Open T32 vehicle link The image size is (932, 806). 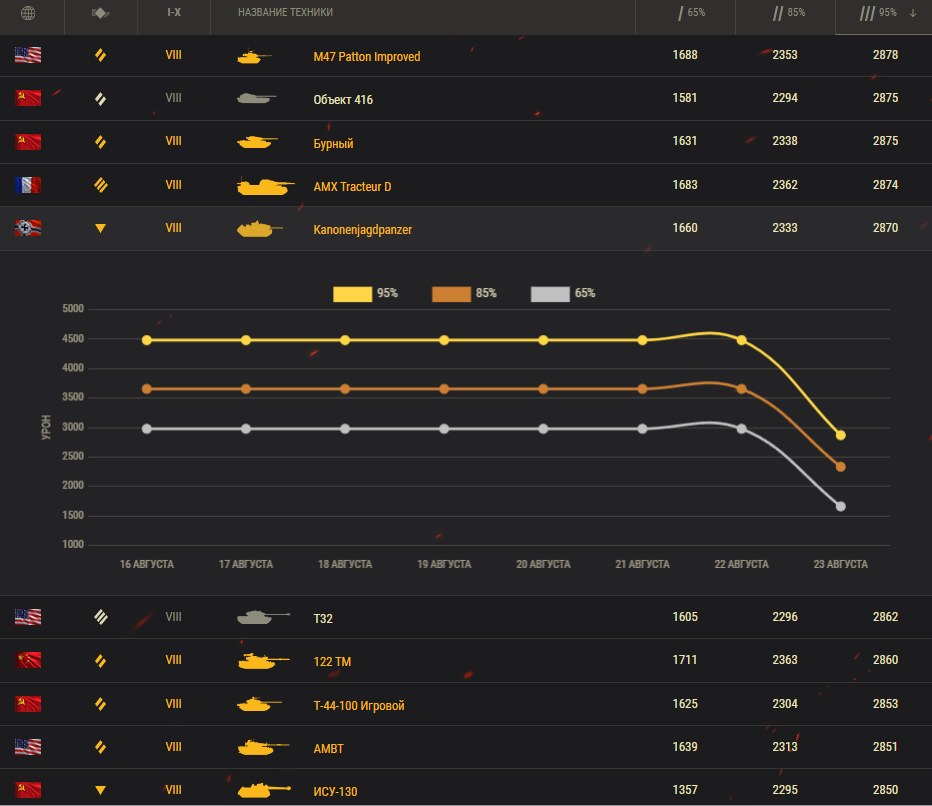[323, 619]
